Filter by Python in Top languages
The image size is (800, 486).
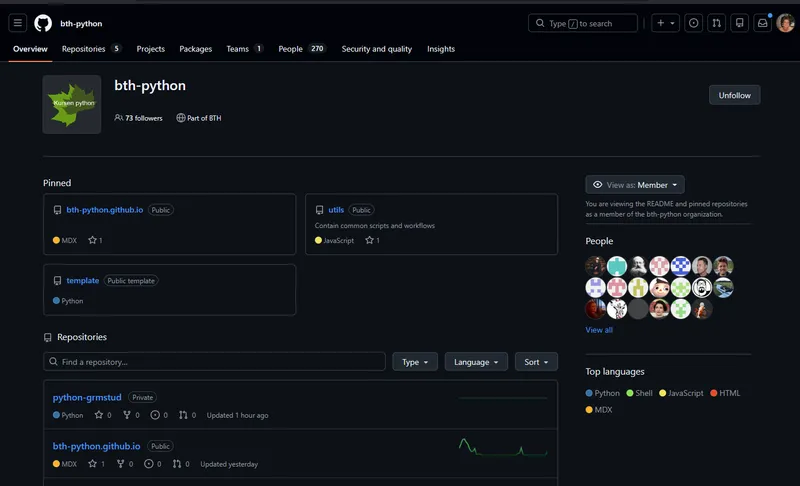click(x=603, y=393)
